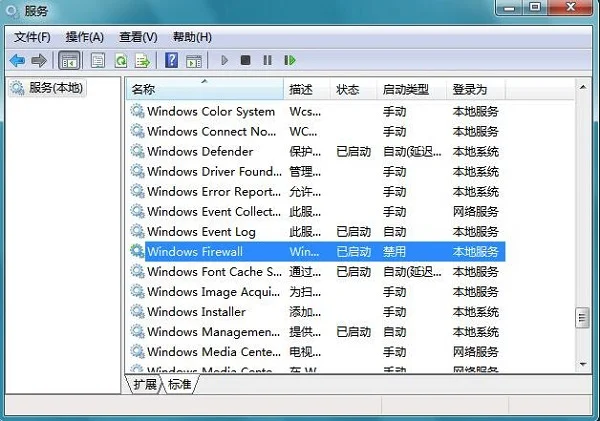Viewport: 600px width, 421px height.
Task: Minimize the Services window
Action: [509, 7]
